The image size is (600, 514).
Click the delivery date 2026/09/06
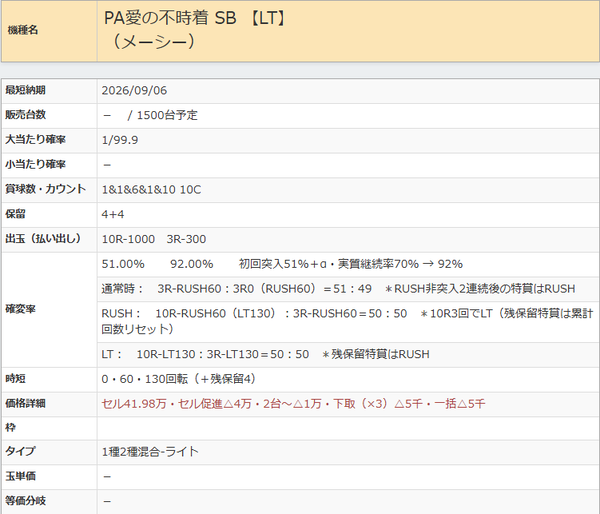(134, 90)
